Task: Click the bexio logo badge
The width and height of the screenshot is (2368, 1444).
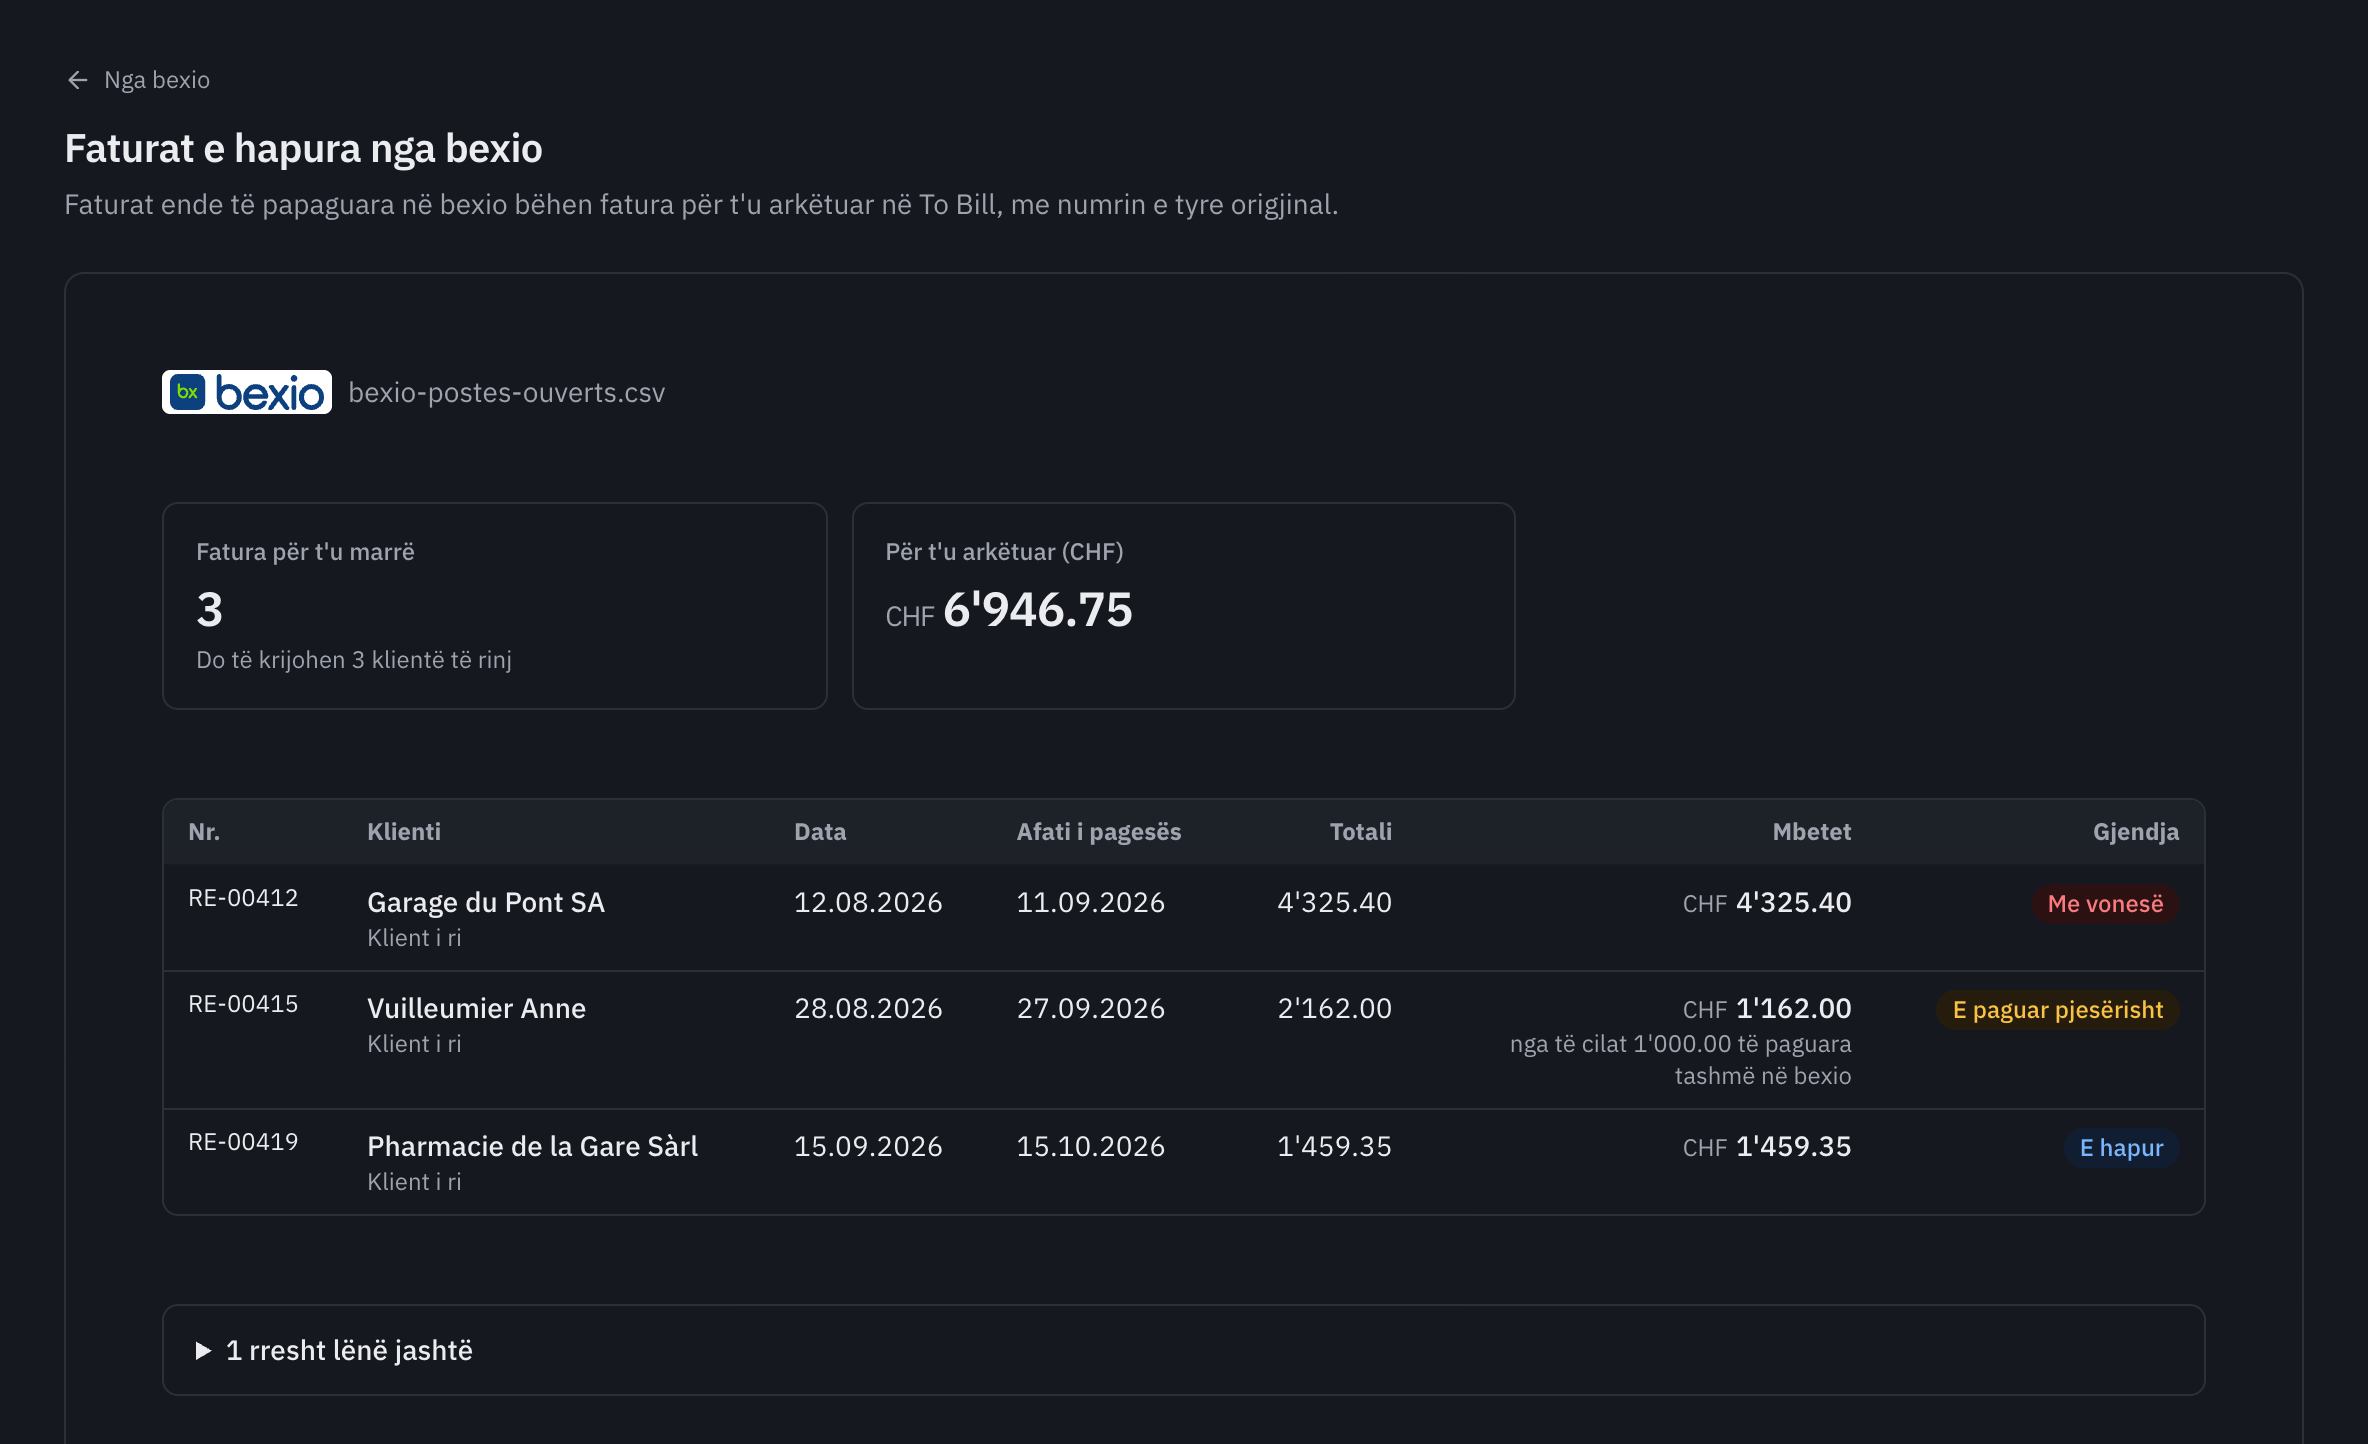Action: tap(247, 392)
